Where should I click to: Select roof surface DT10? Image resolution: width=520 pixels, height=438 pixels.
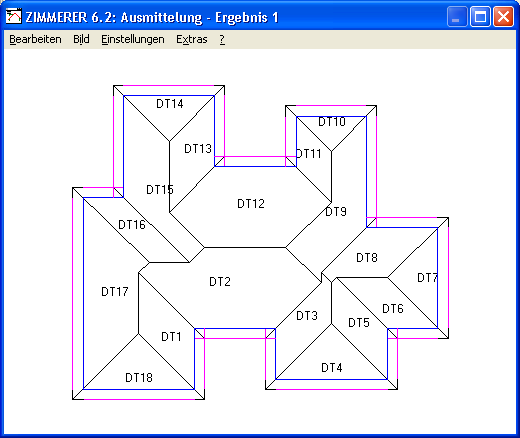pos(332,122)
